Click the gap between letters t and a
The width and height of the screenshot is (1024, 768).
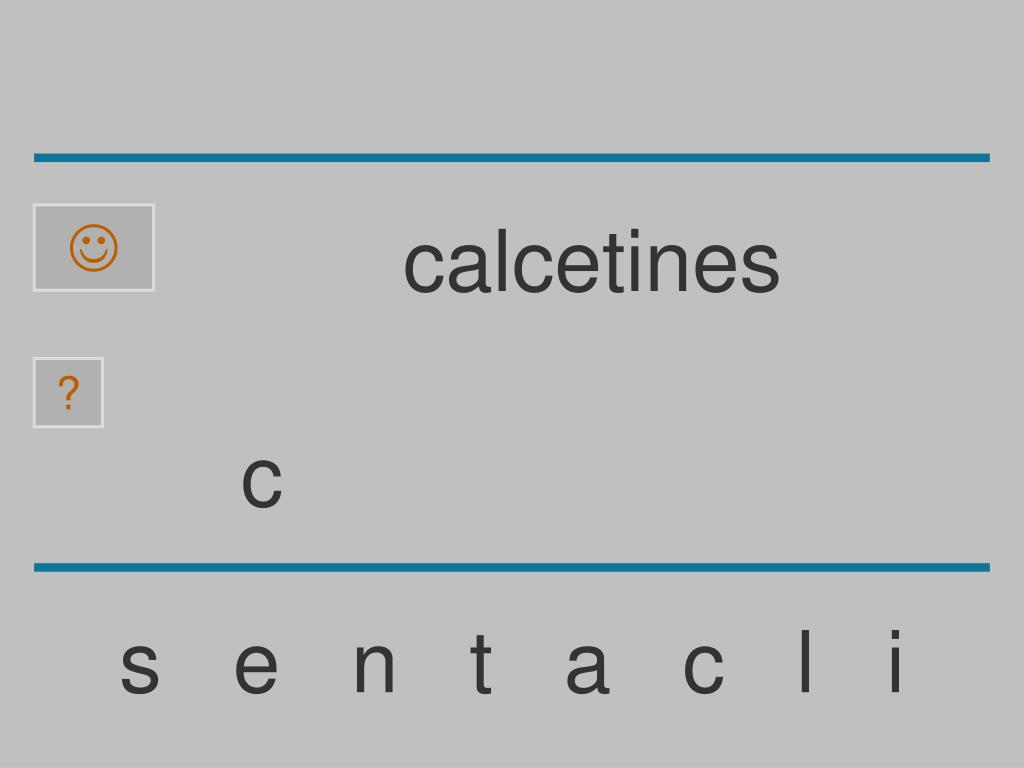530,663
